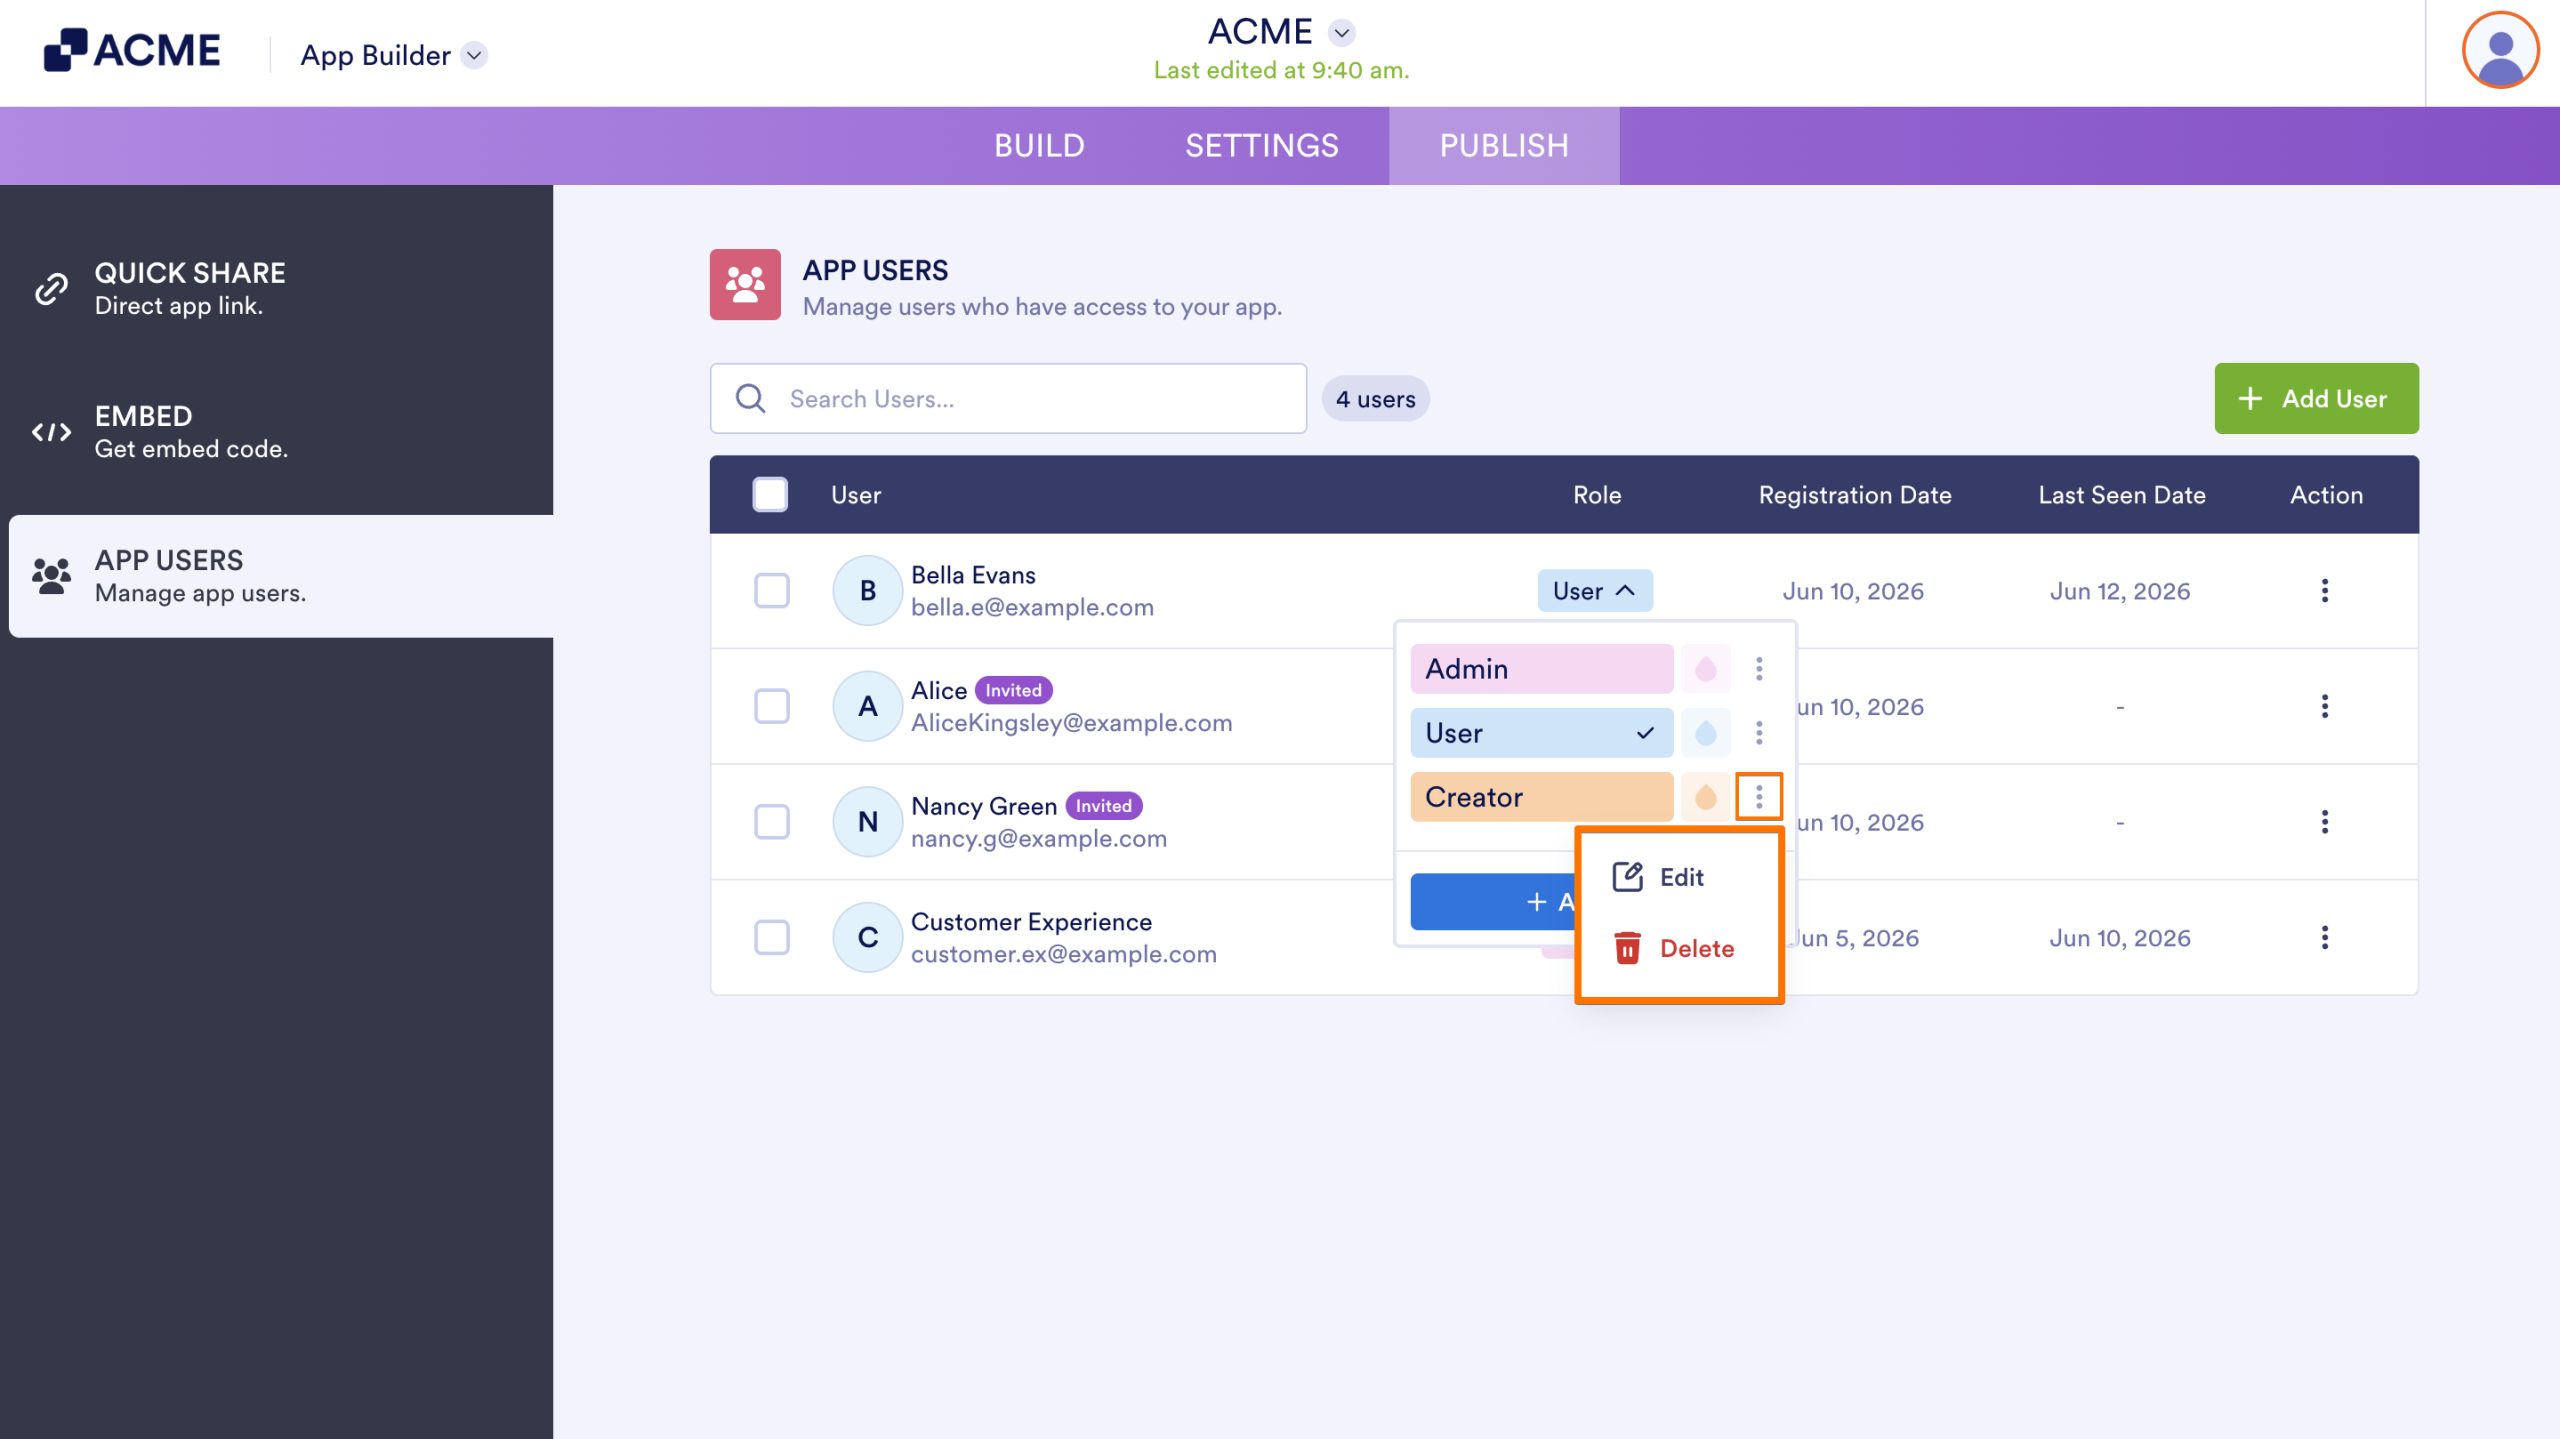Change the User role color swatch

coord(1705,733)
